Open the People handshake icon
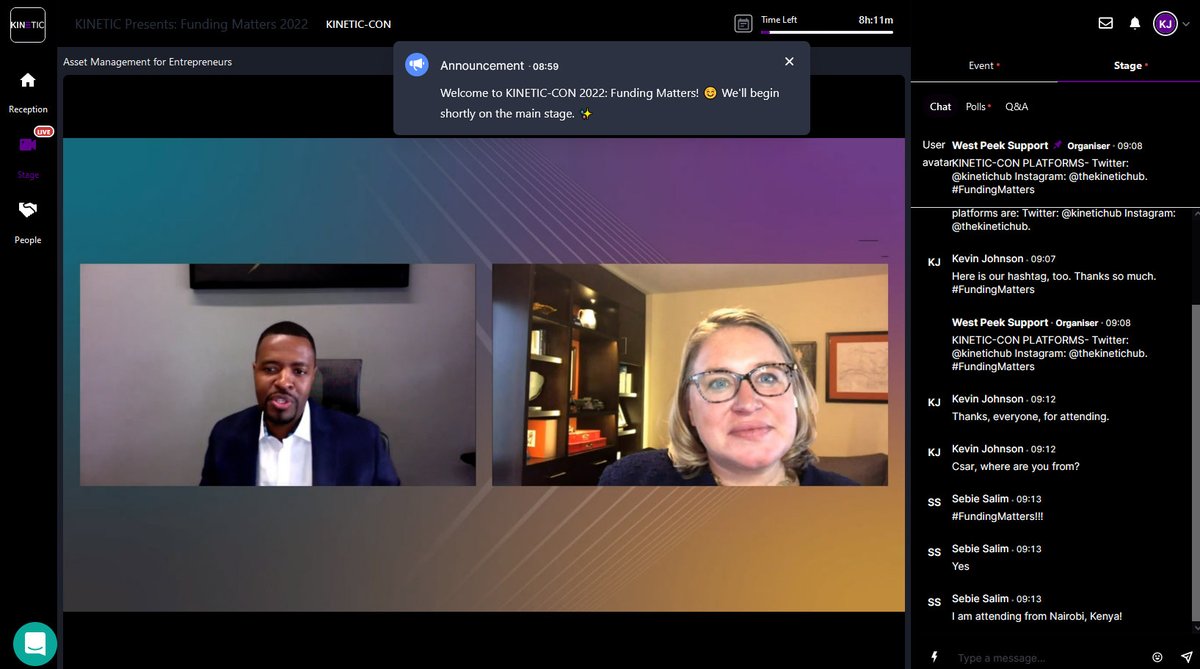This screenshot has height=669, width=1200. pyautogui.click(x=28, y=210)
